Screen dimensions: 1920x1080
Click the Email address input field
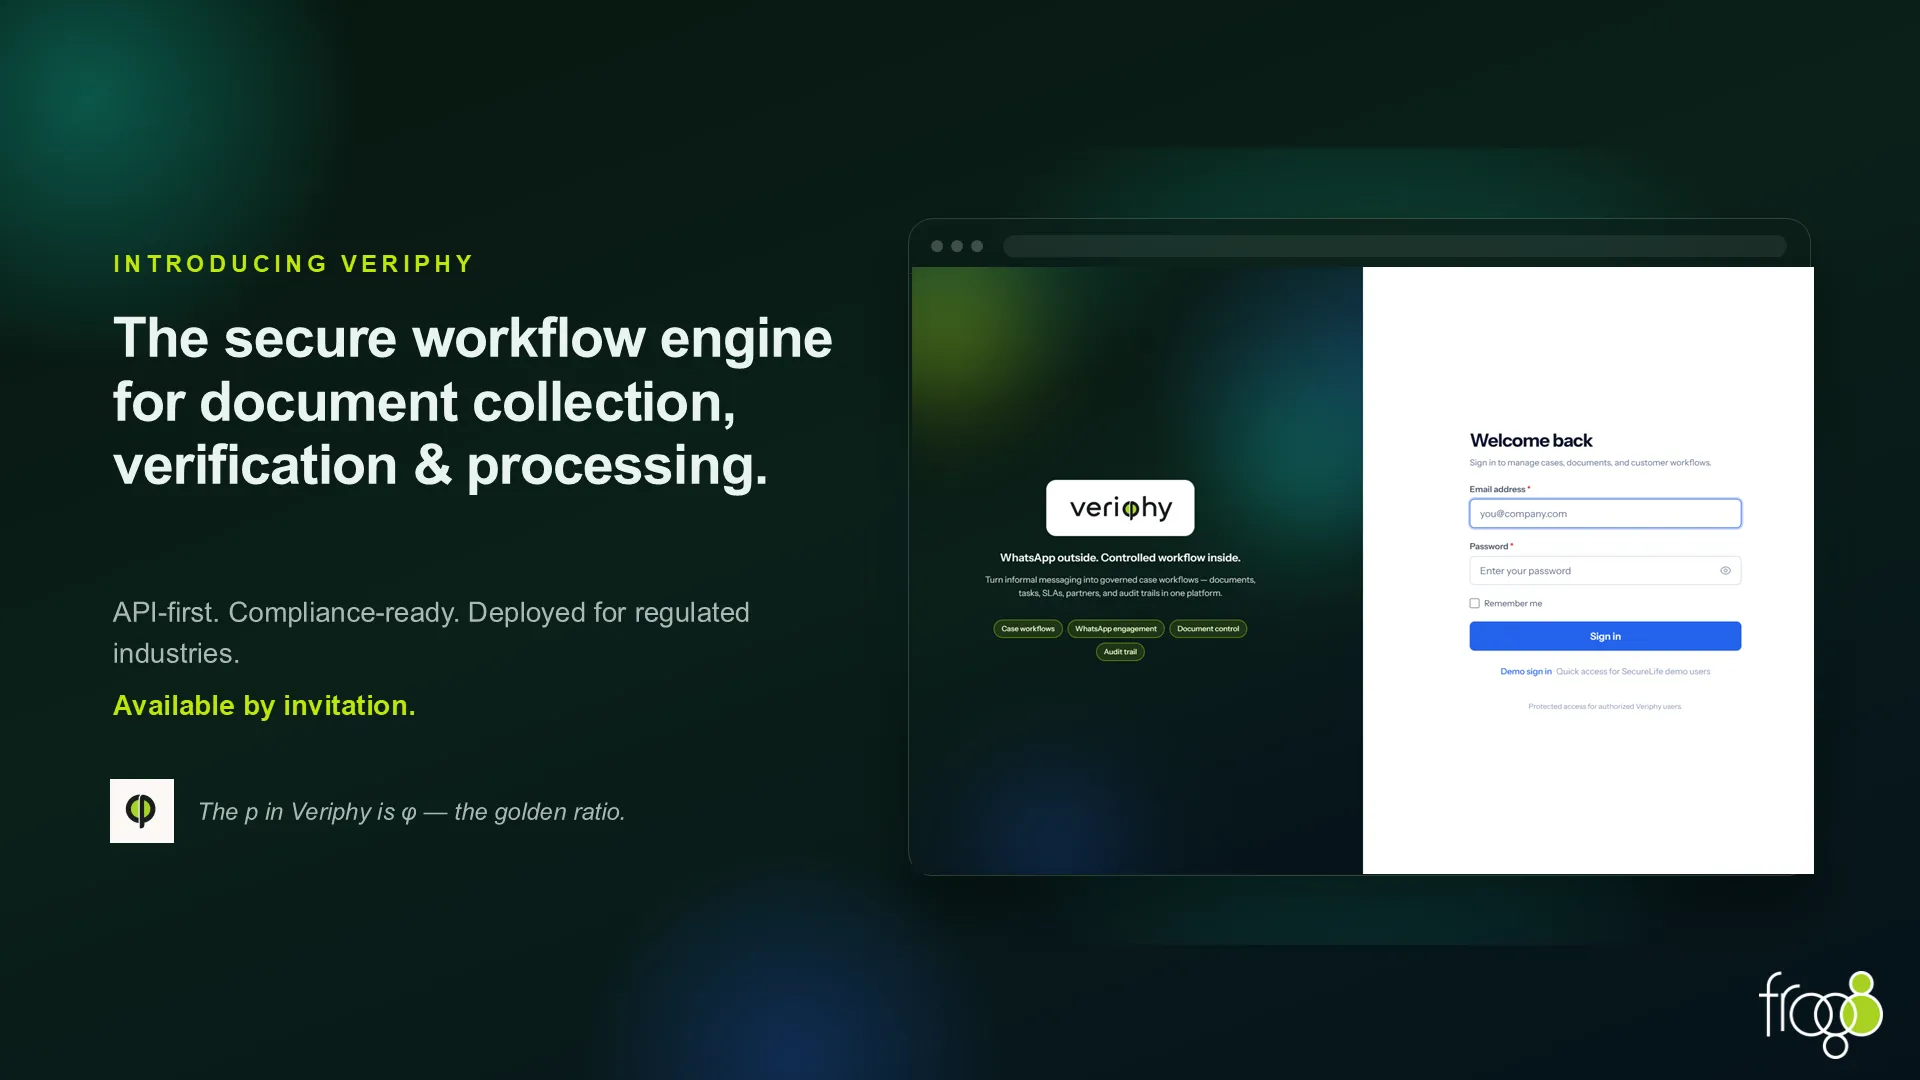(x=1605, y=514)
